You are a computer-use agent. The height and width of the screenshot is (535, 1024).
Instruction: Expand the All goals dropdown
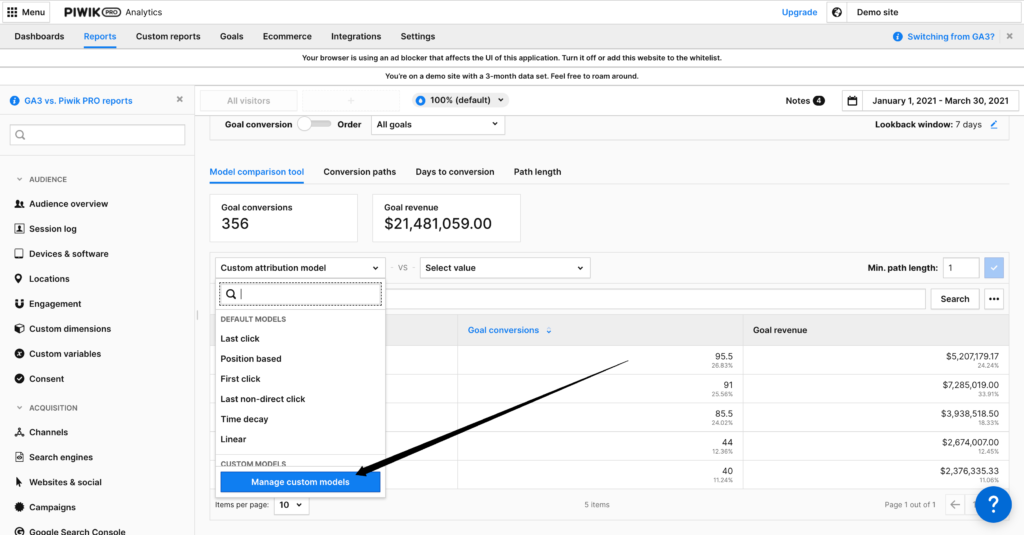[437, 125]
